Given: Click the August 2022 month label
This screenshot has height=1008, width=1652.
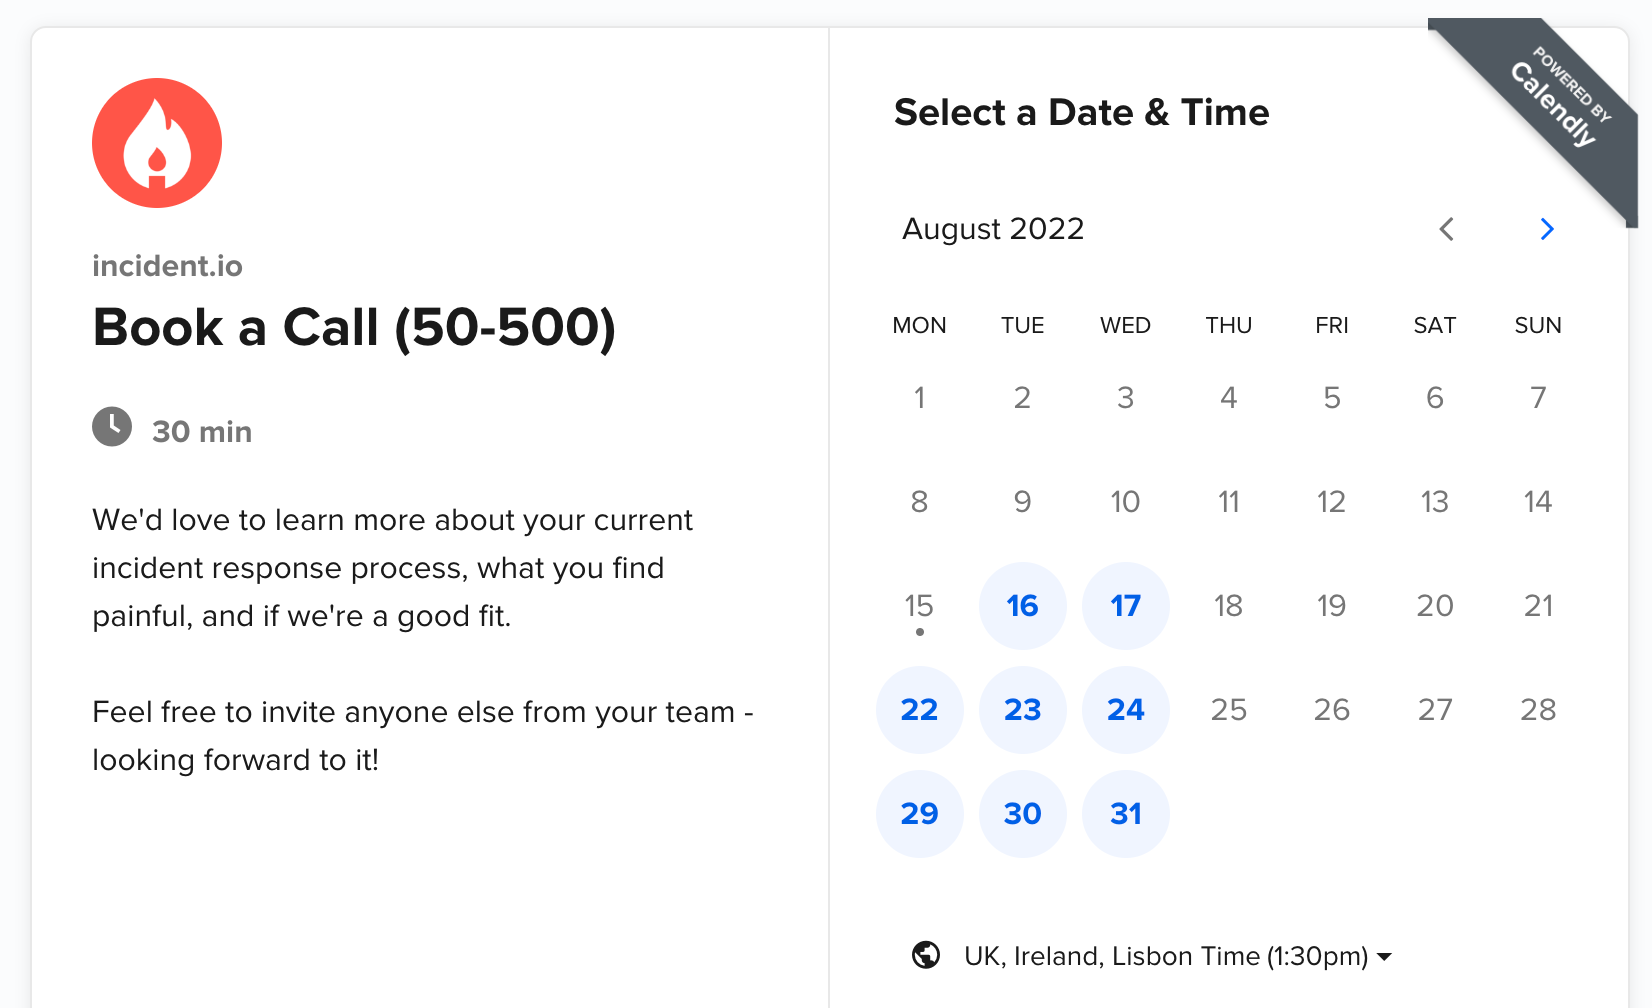Looking at the screenshot, I should click(993, 229).
